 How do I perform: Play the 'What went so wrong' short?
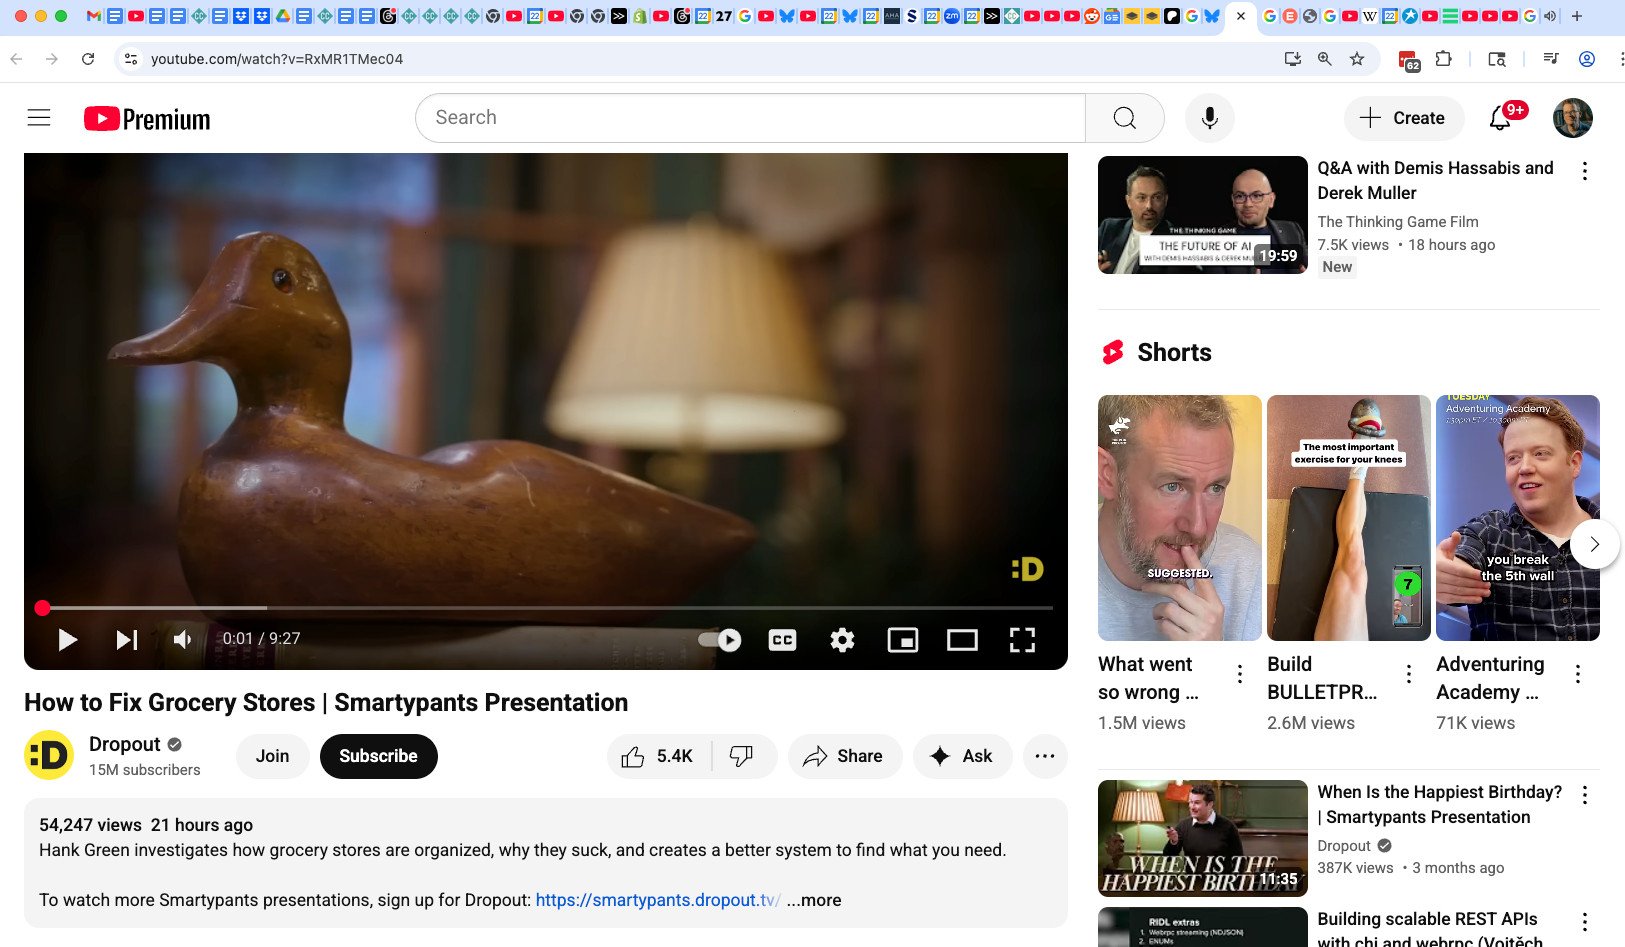pos(1180,518)
